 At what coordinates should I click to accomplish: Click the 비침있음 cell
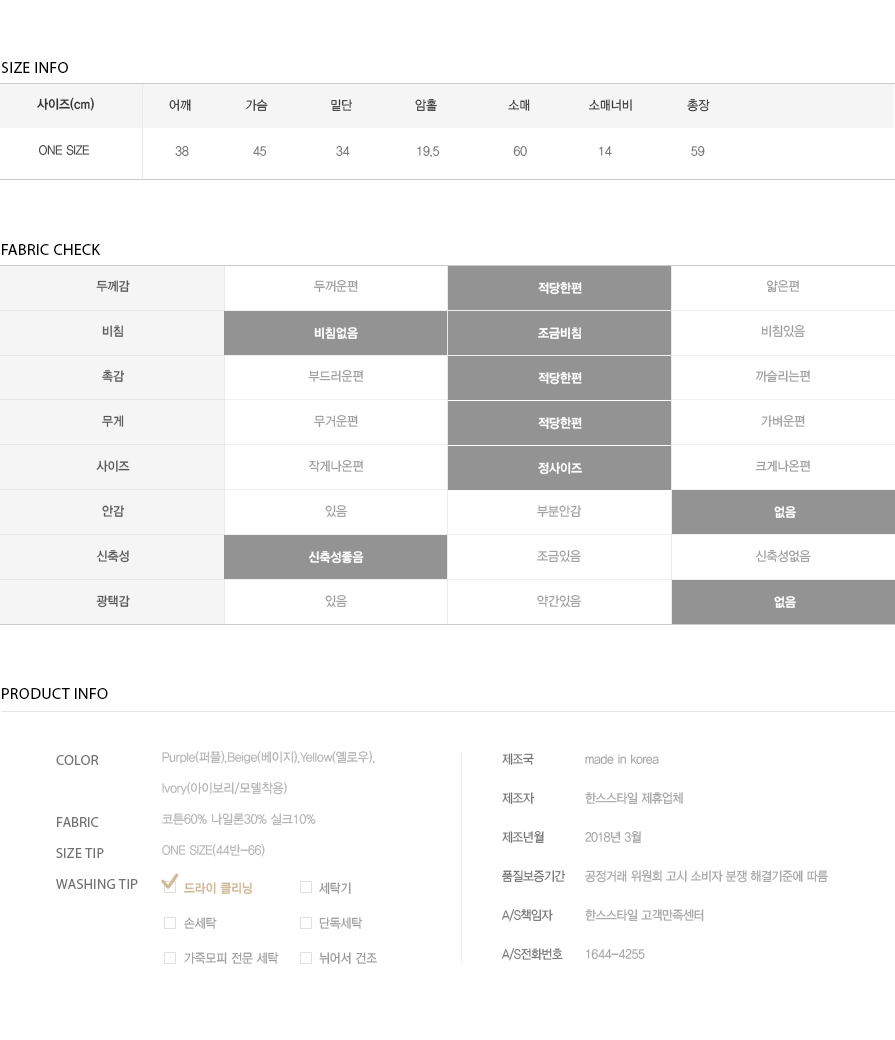[783, 331]
